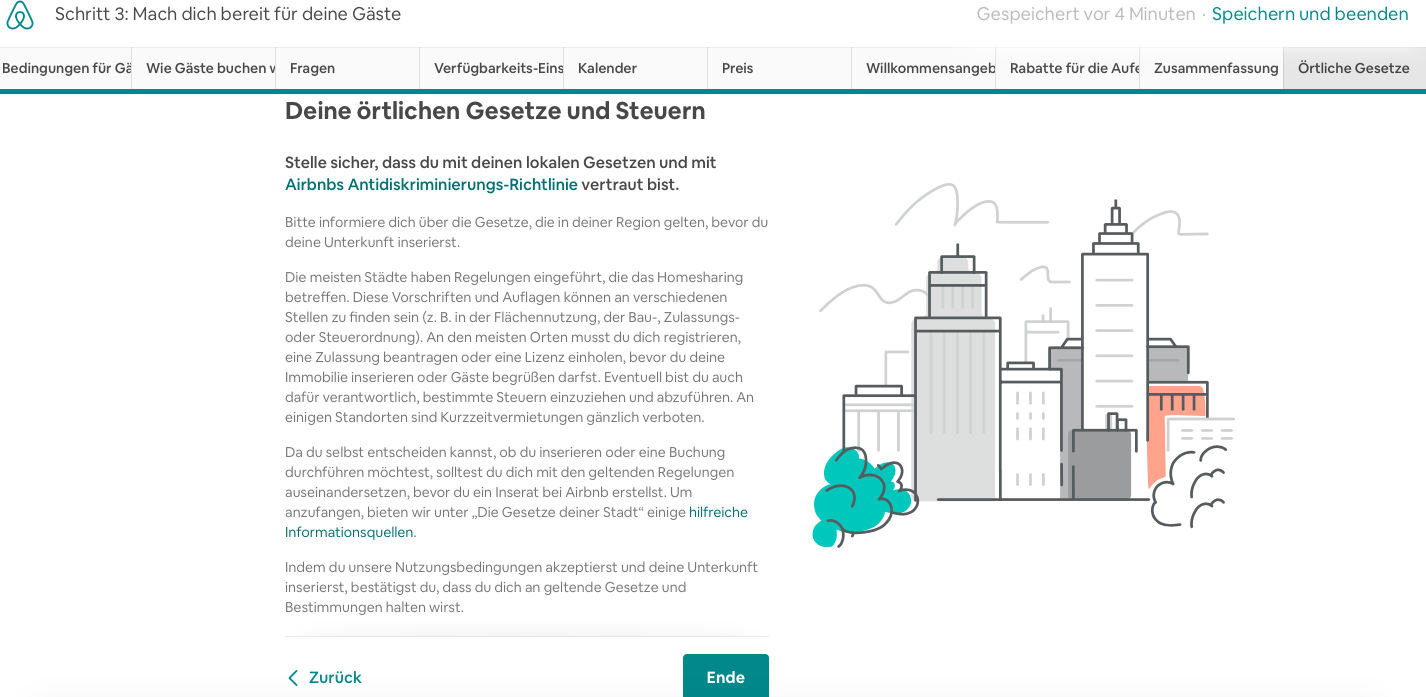Go back with the Zurück button
1426x697 pixels.
pyautogui.click(x=324, y=678)
